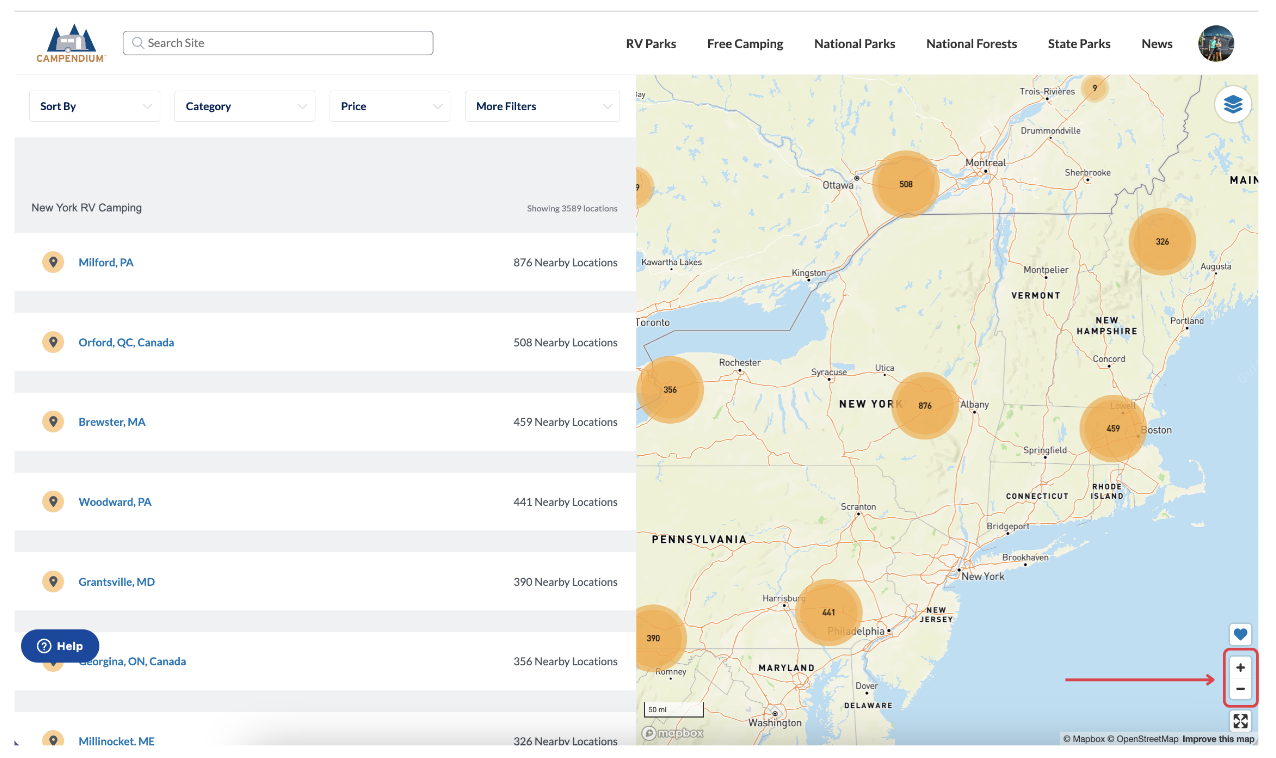Click the Milford, PA location pin icon
This screenshot has width=1276, height=758.
[53, 262]
